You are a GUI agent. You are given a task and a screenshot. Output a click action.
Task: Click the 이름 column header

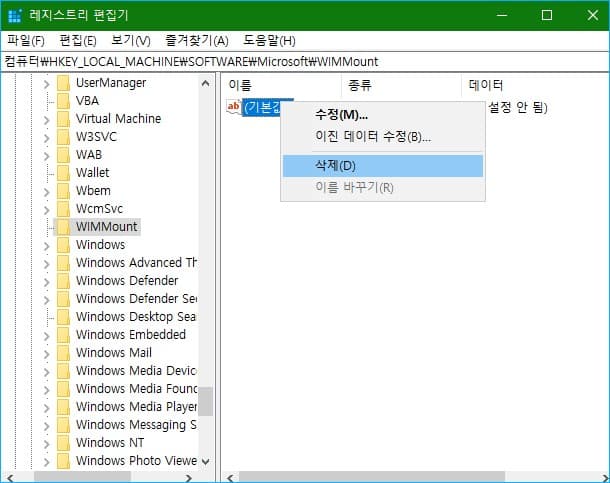tap(283, 85)
